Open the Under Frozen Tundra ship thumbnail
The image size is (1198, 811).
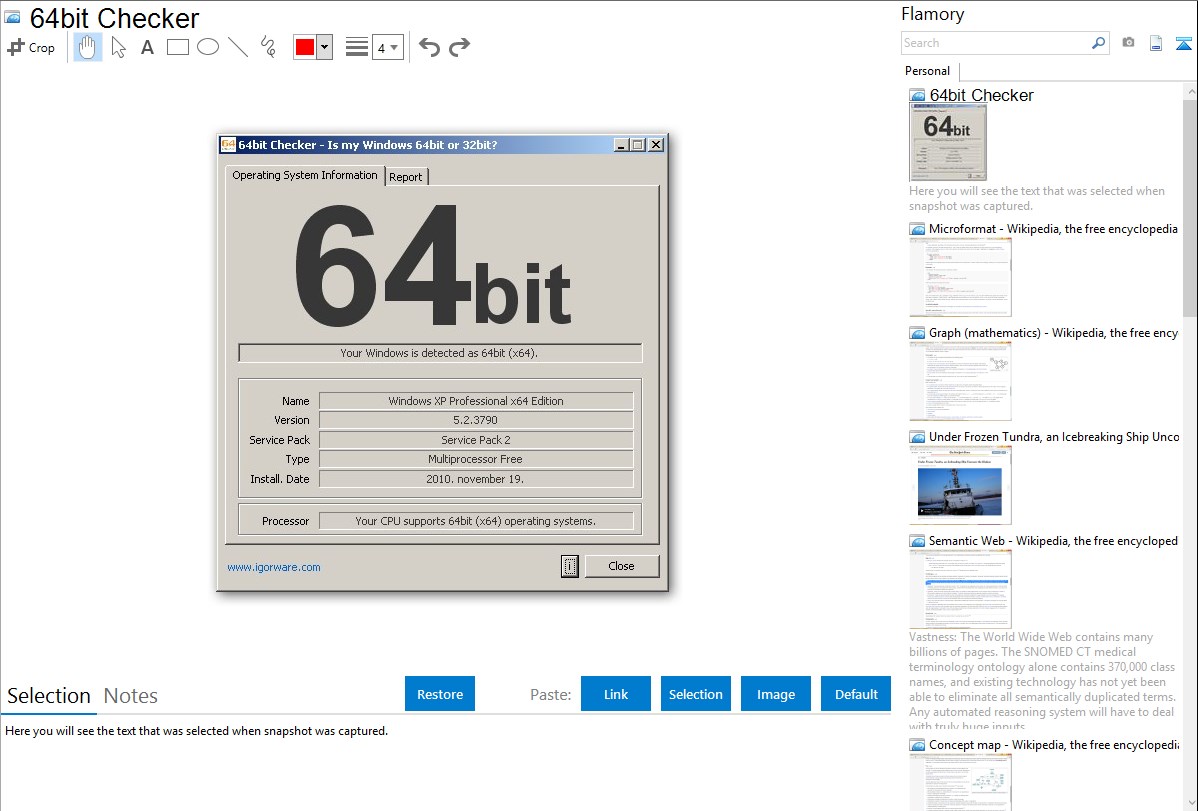(x=960, y=485)
